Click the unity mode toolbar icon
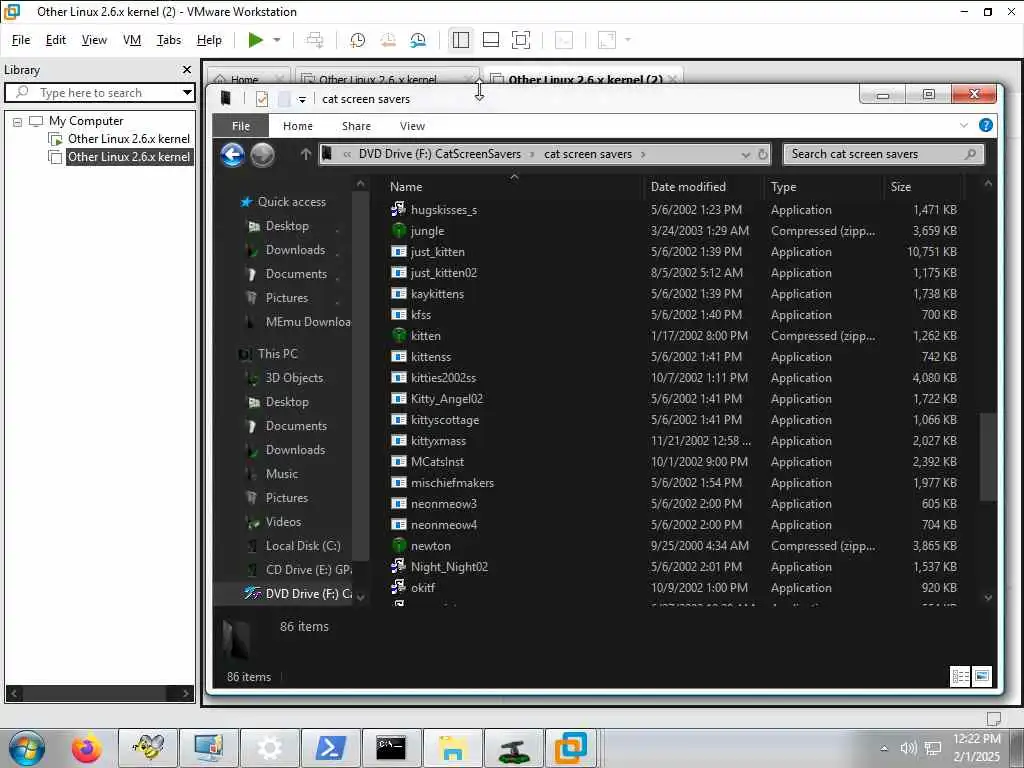The height and width of the screenshot is (768, 1024). (x=564, y=40)
